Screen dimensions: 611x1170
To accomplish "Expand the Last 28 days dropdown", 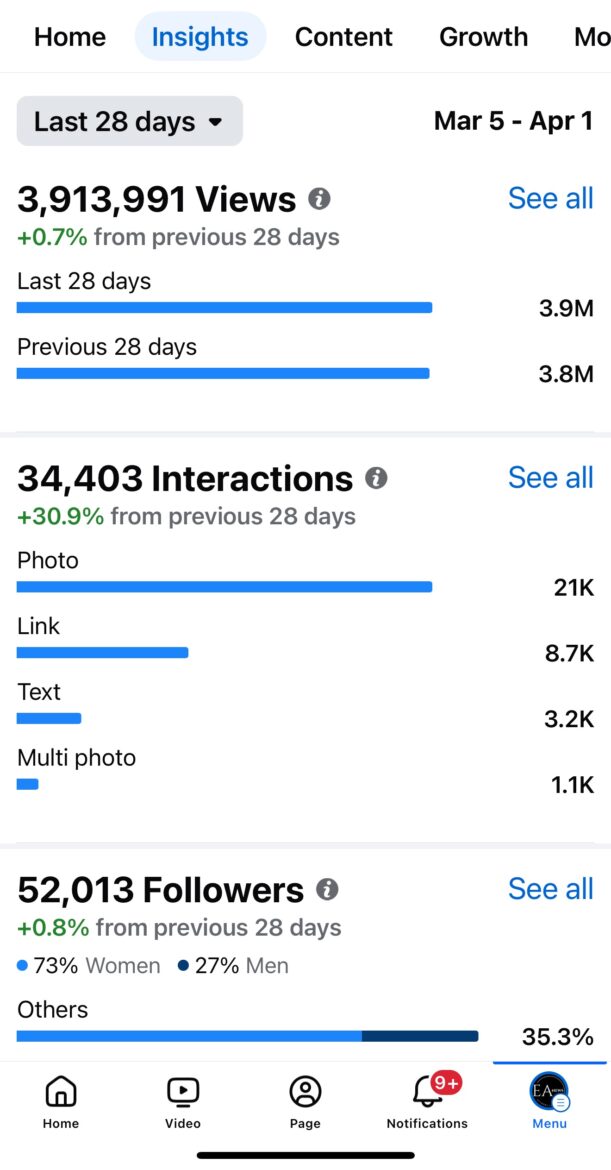I will 129,122.
